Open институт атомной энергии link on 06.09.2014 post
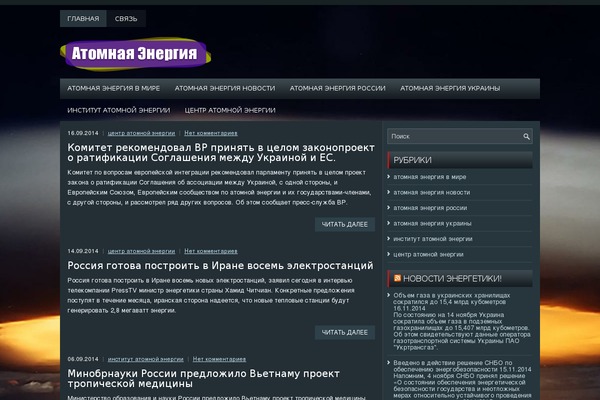The height and width of the screenshot is (400, 600). (145, 359)
